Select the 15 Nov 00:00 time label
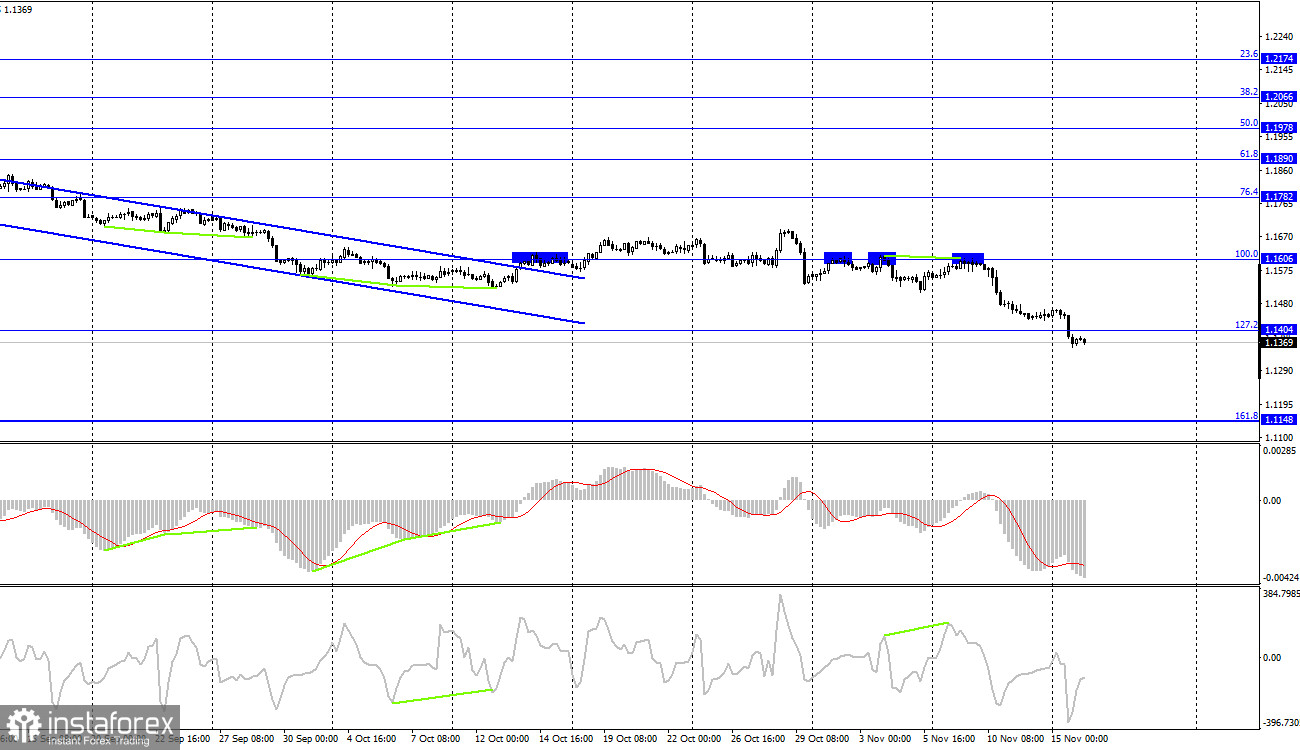This screenshot has width=1300, height=750. click(1079, 739)
